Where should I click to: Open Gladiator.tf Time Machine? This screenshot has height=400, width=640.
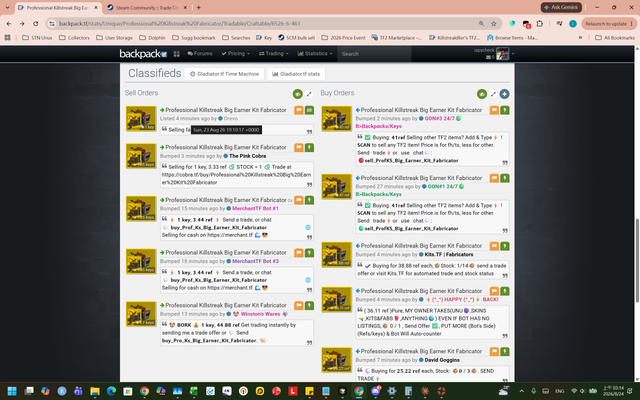click(224, 74)
